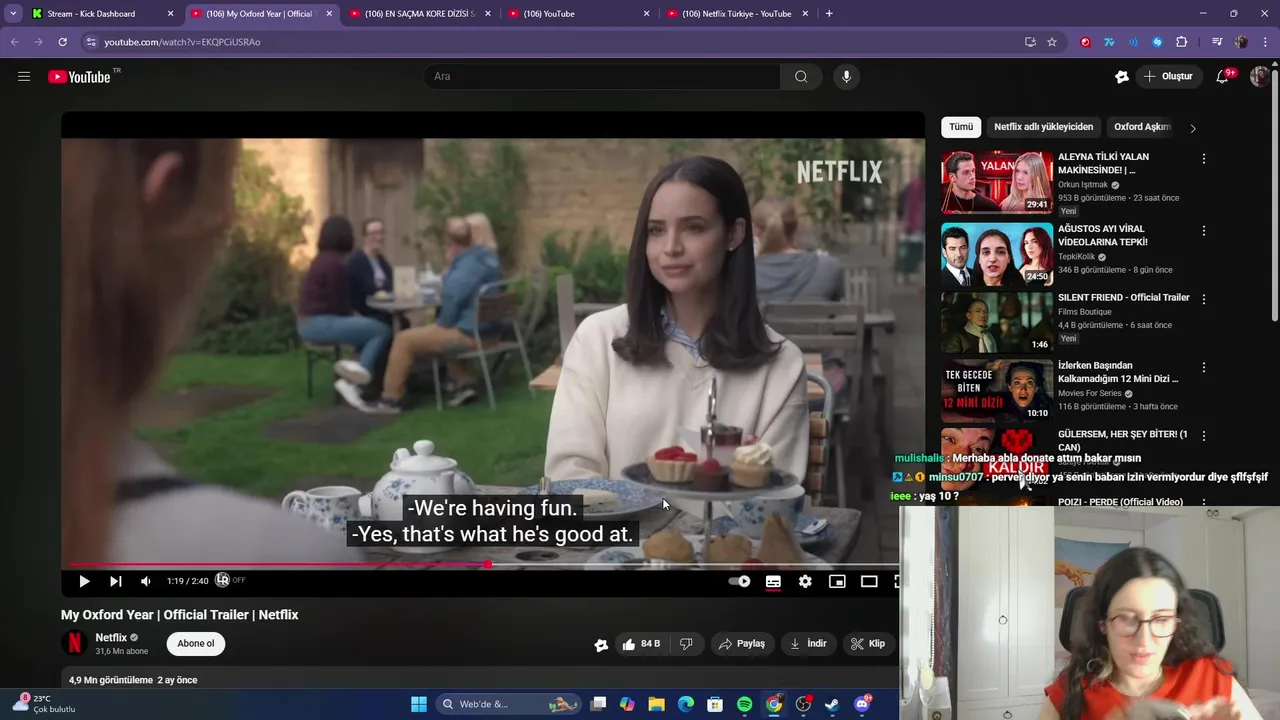
Task: Open the Netflix channel avatar
Action: [x=74, y=644]
